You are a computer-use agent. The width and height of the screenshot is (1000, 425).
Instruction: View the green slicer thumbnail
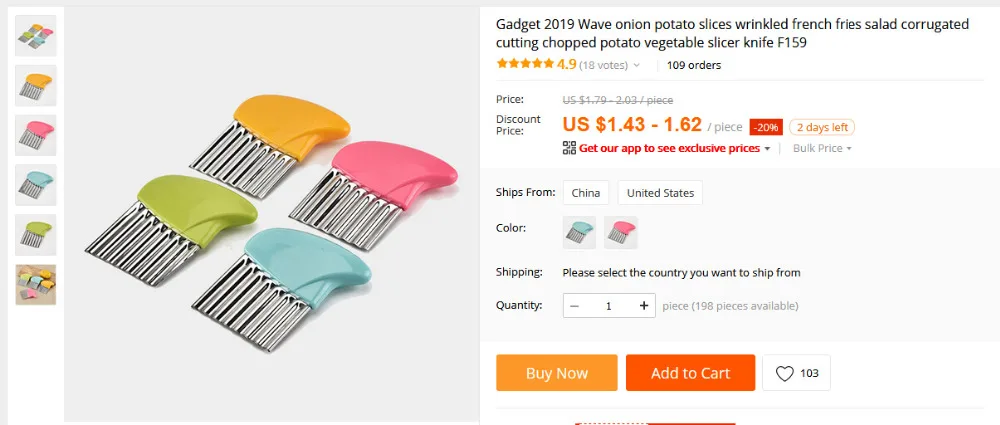(x=36, y=235)
